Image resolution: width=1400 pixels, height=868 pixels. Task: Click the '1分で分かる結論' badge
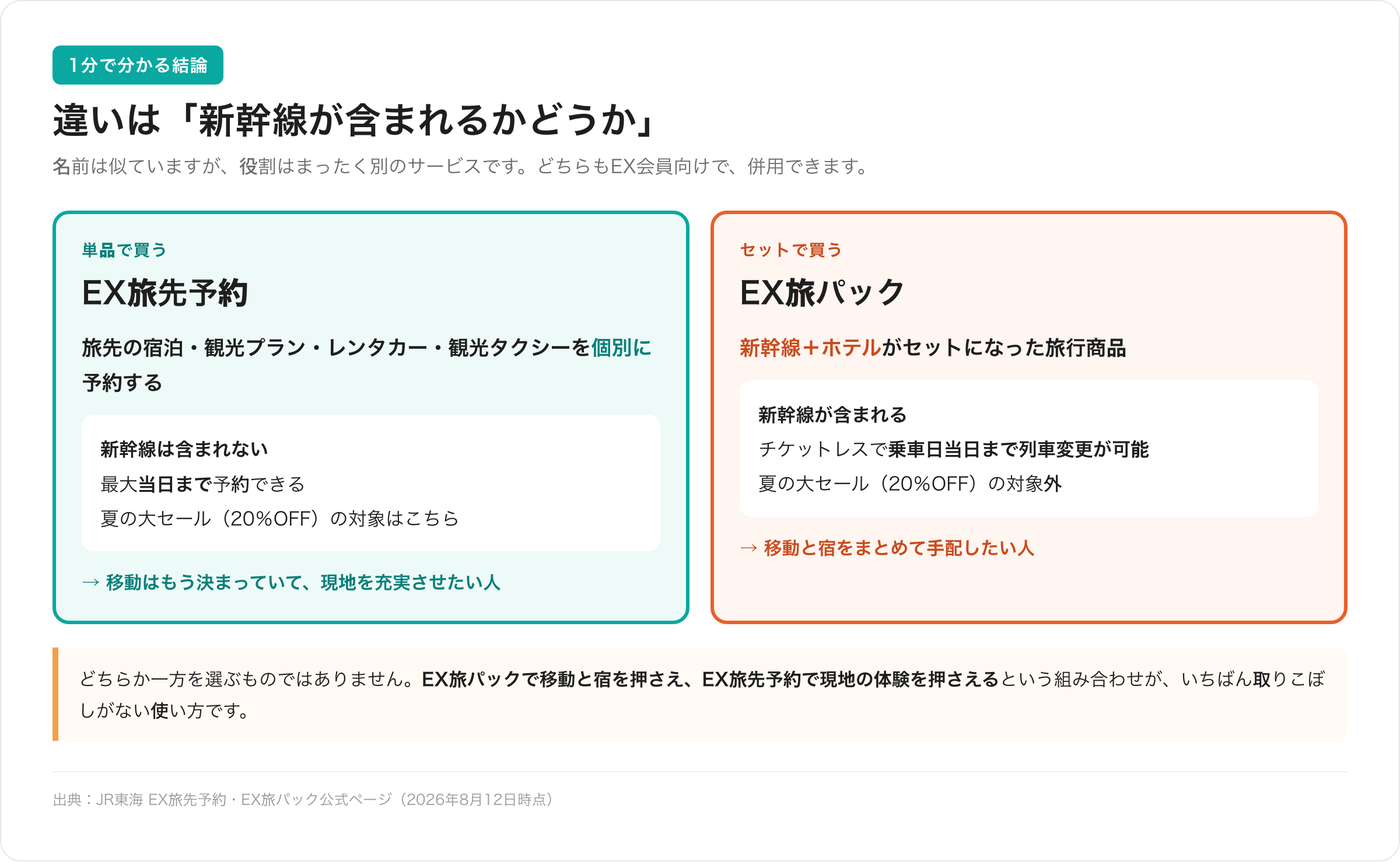[138, 65]
